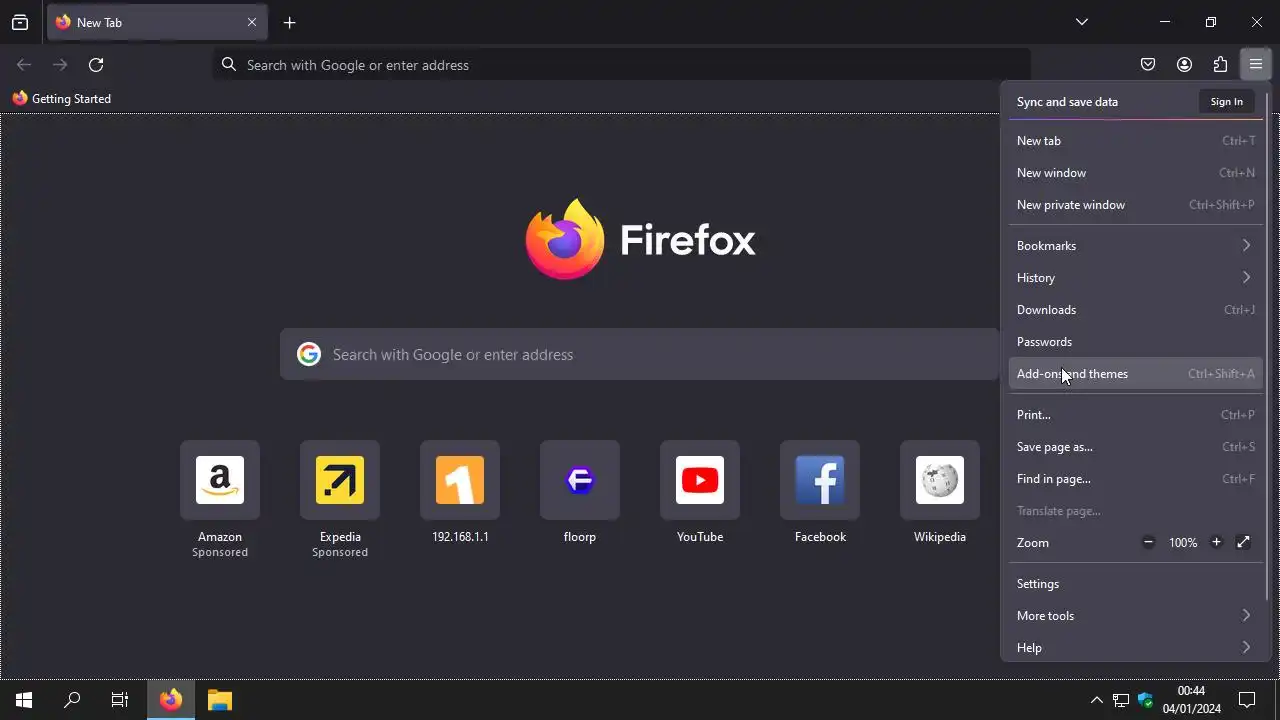Decrease zoom with minus button
The image size is (1280, 720).
point(1148,542)
